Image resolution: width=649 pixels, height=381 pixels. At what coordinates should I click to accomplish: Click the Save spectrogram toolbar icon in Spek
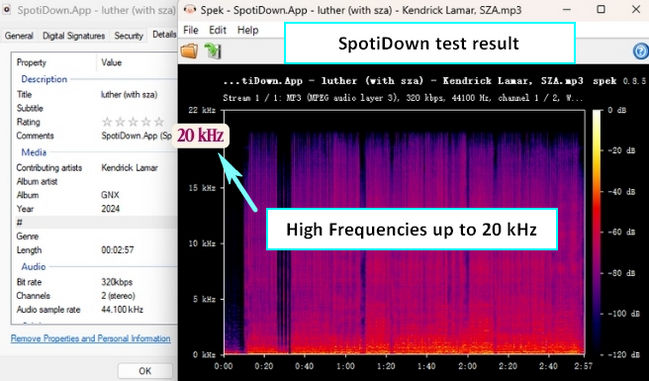[x=213, y=51]
